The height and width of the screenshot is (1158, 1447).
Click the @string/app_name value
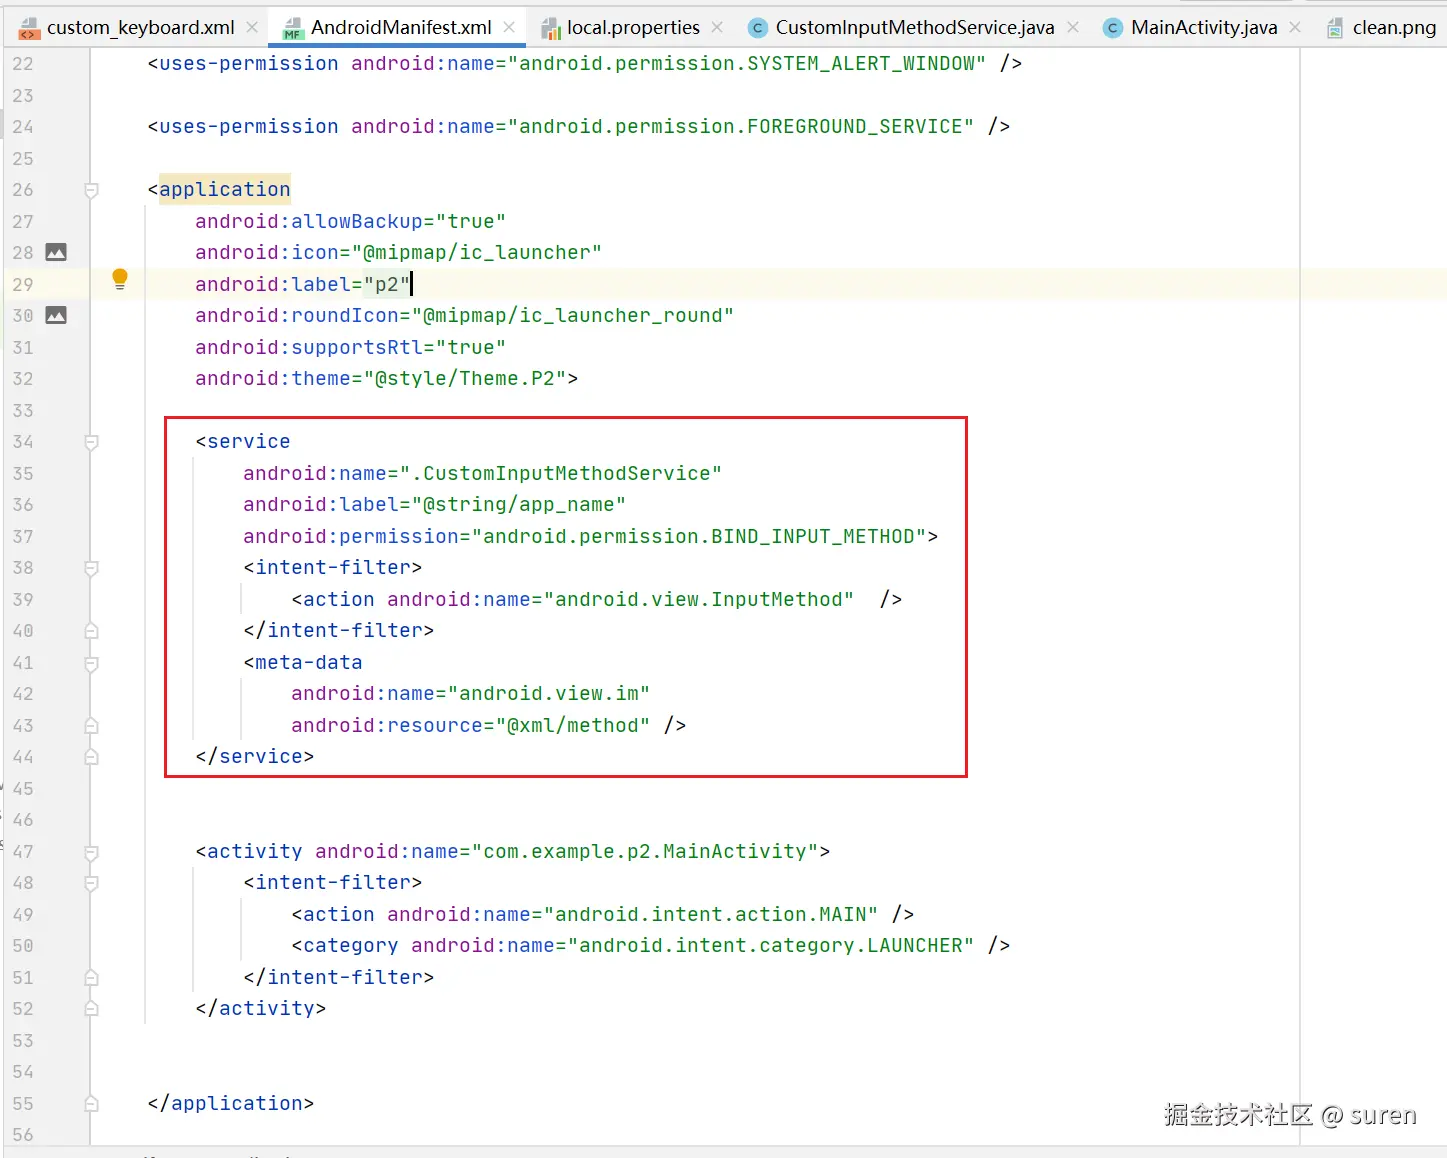click(519, 504)
